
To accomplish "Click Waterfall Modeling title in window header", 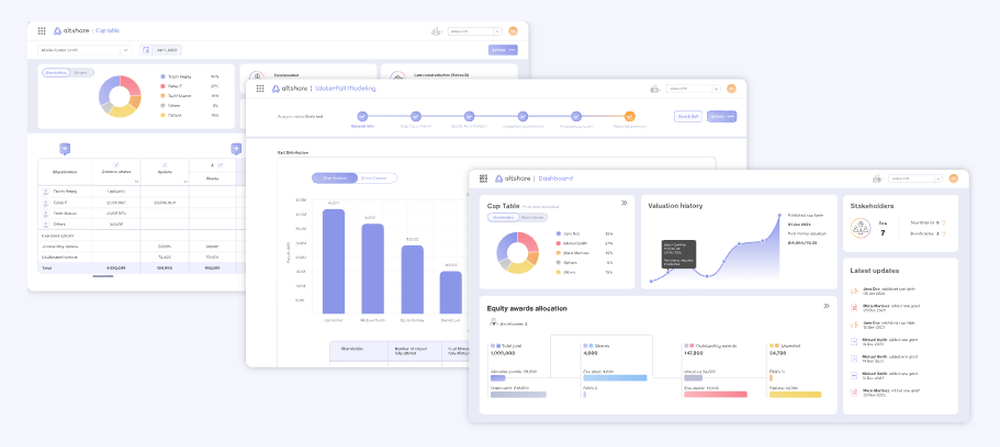I will (x=345, y=89).
